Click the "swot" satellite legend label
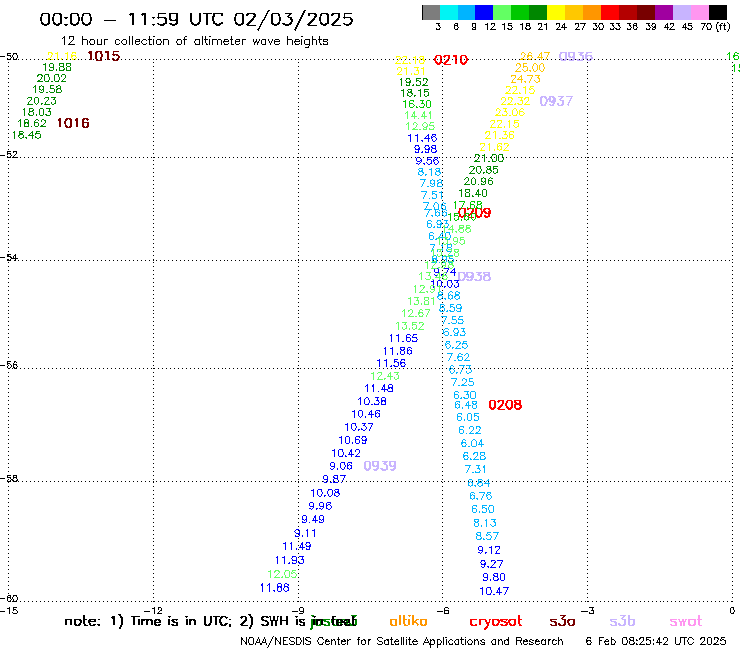 (x=686, y=621)
